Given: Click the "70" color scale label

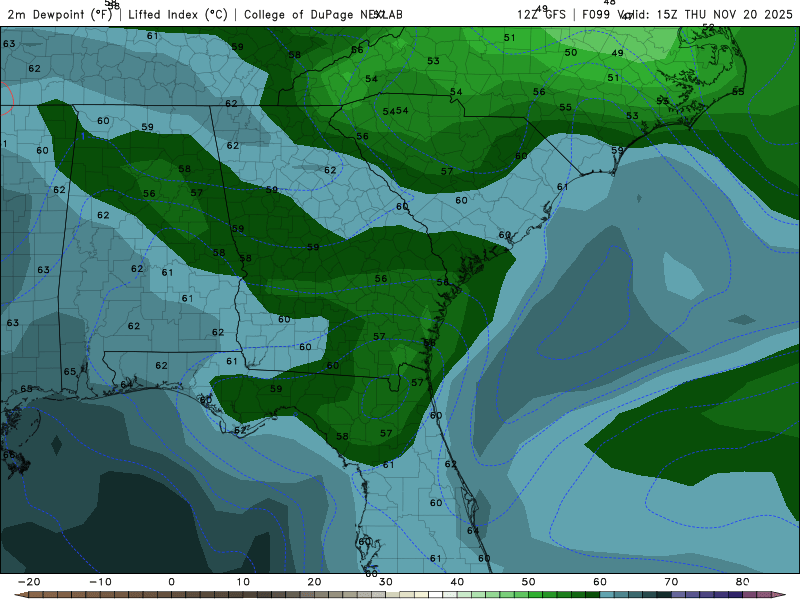Looking at the screenshot, I should click(x=671, y=582).
